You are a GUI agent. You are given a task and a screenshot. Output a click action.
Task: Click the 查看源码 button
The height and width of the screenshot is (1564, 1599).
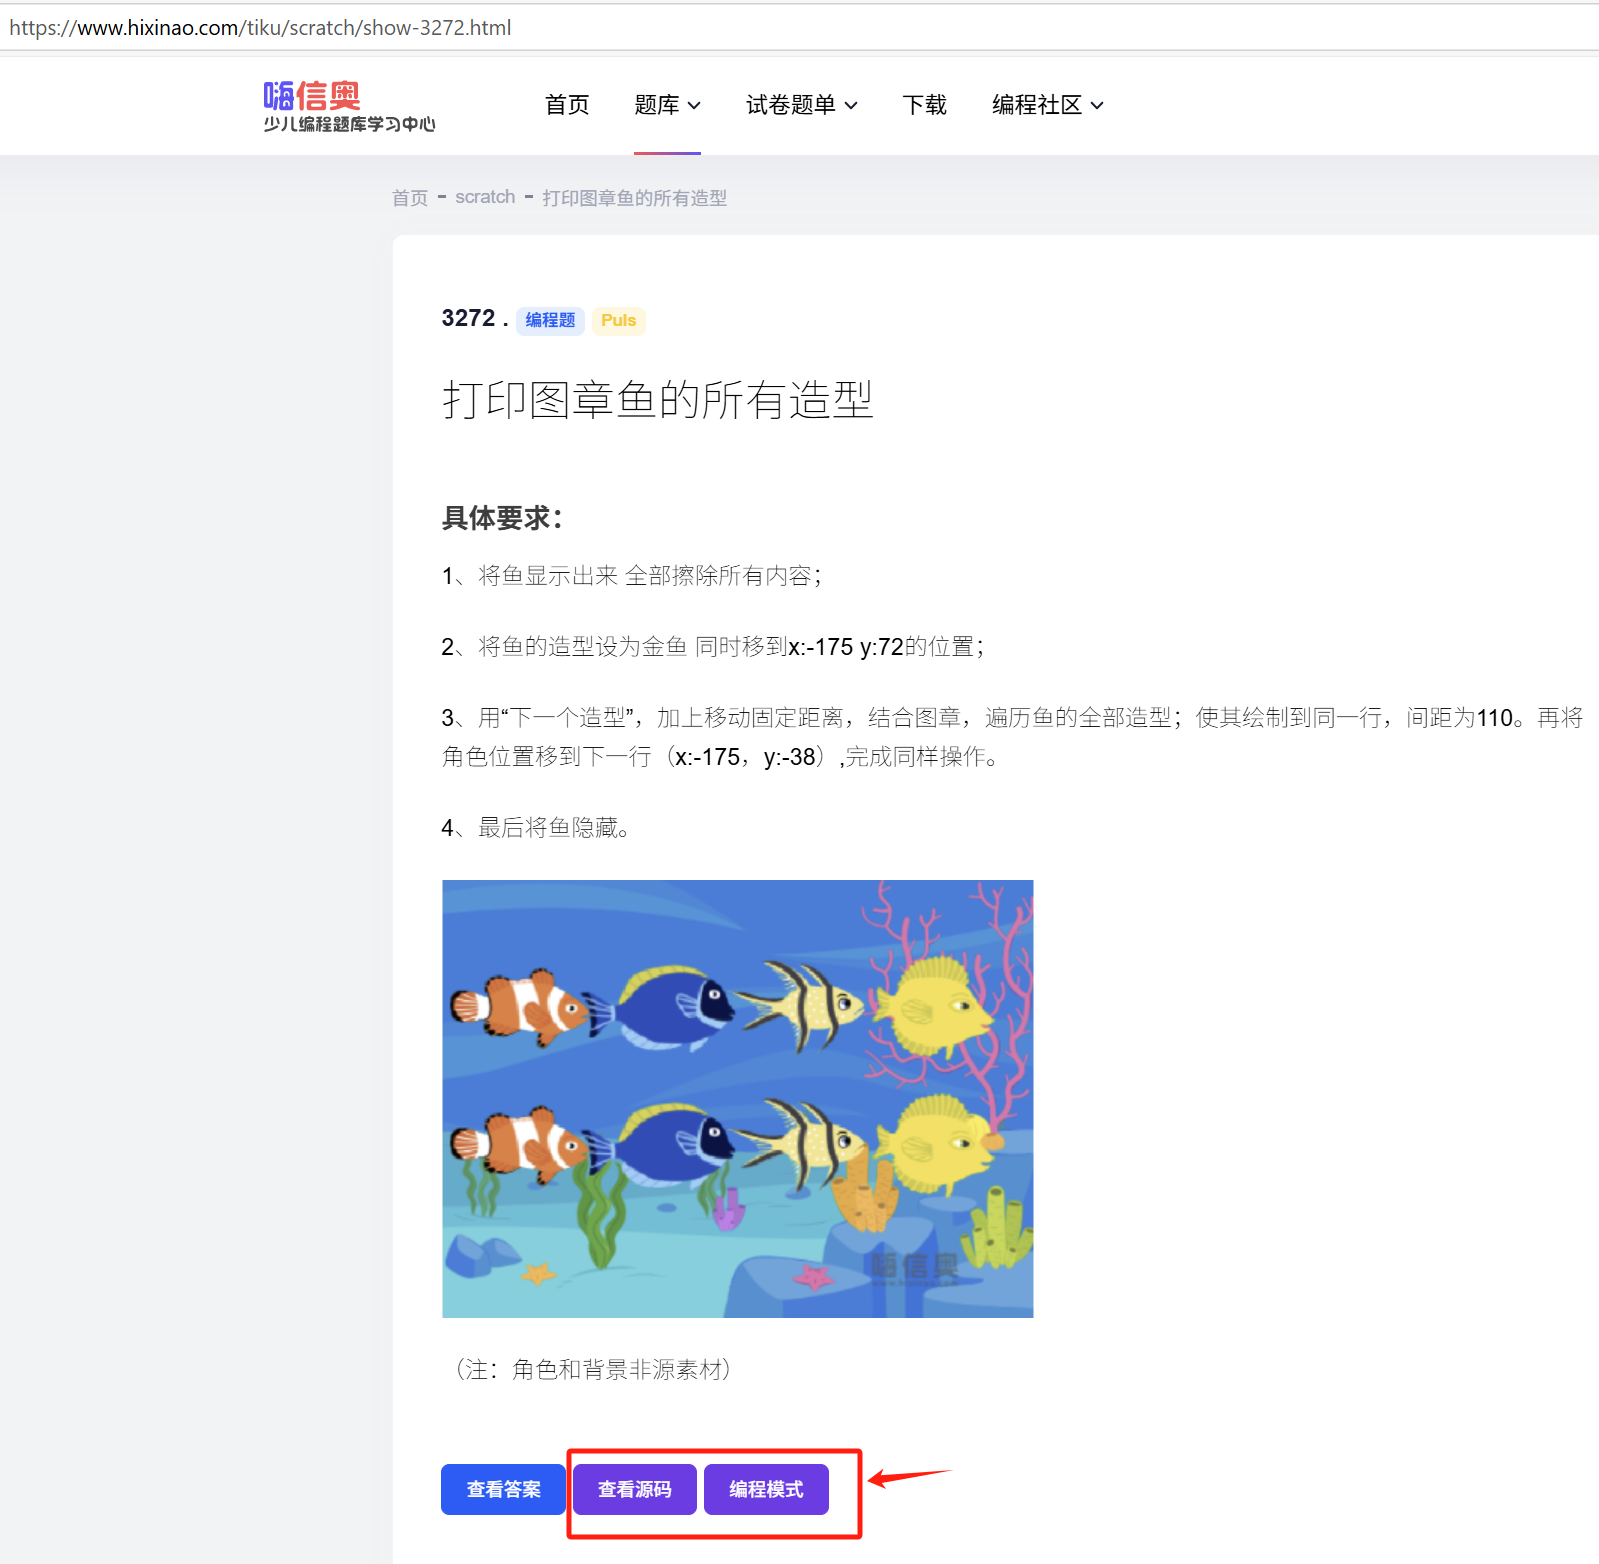tap(635, 1489)
